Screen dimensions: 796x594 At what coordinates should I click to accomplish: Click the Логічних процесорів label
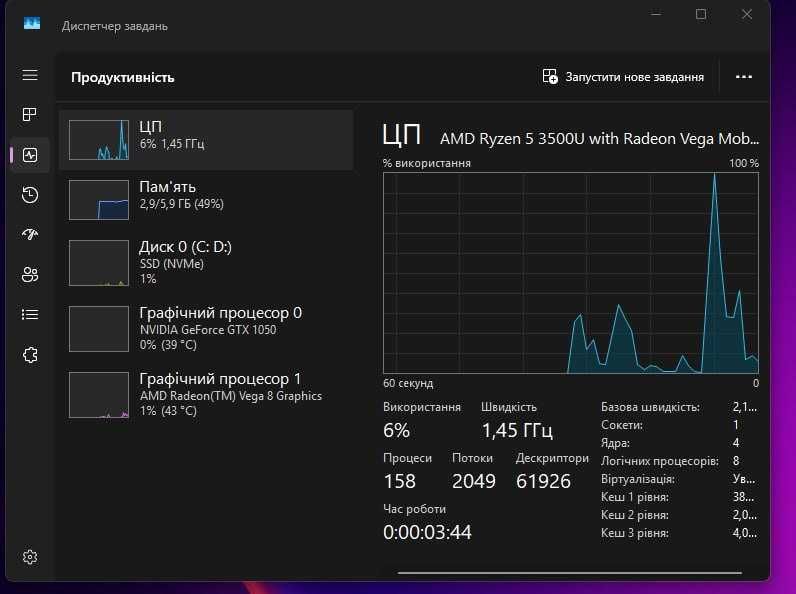pyautogui.click(x=660, y=461)
